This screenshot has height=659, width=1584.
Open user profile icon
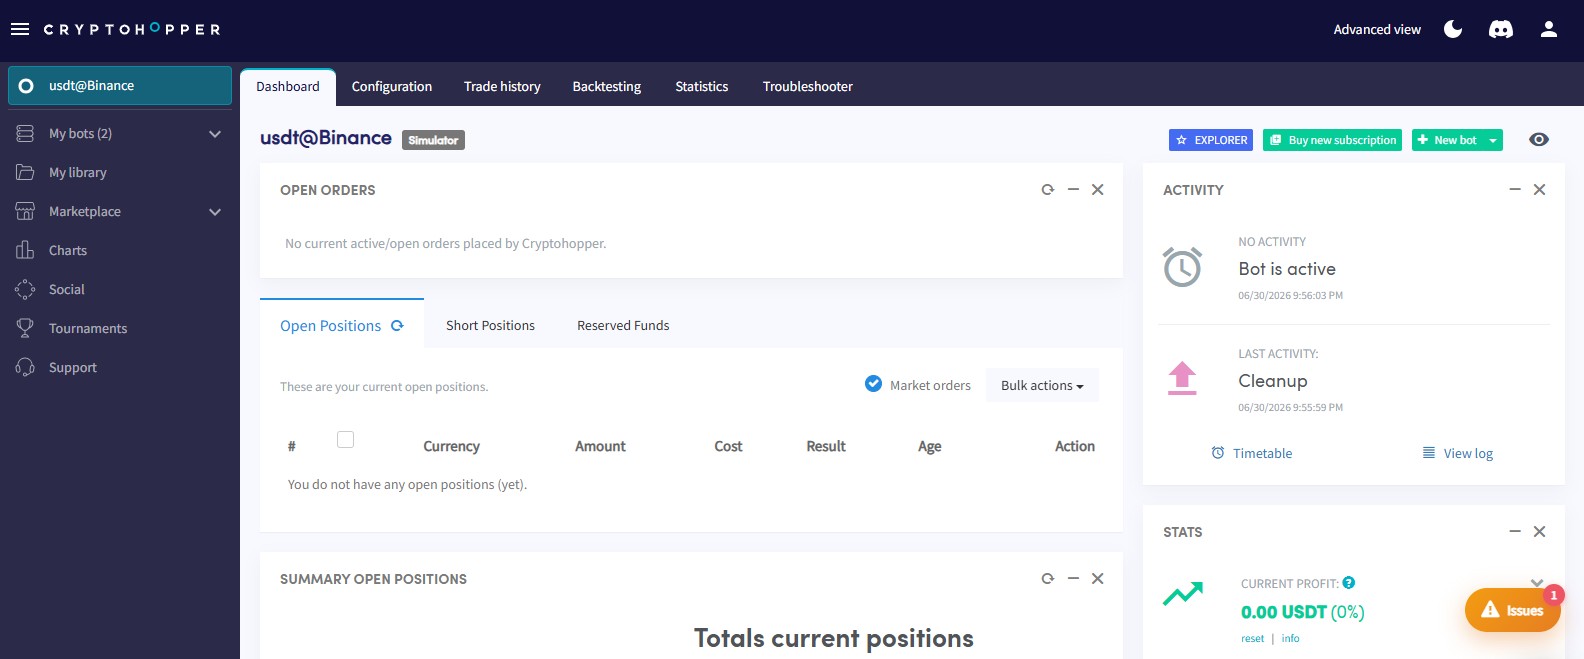click(x=1549, y=29)
